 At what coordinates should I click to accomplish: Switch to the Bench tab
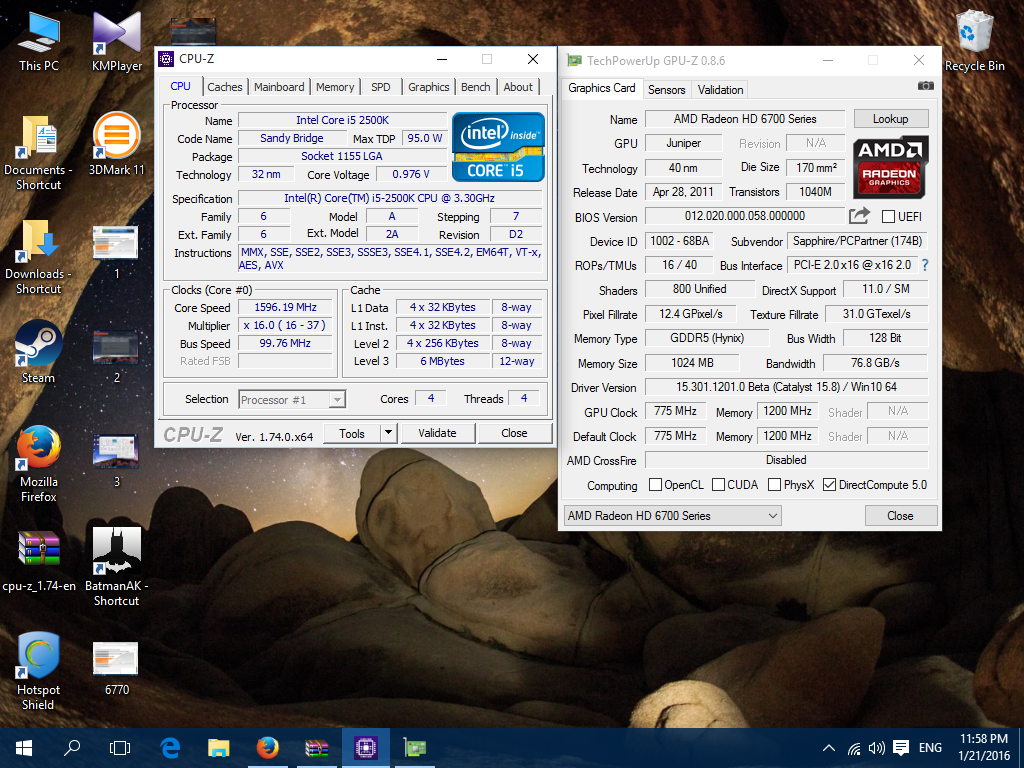point(475,87)
